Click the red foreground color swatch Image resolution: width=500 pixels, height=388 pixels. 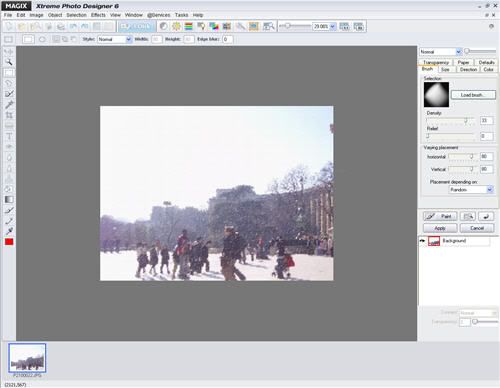(x=9, y=242)
